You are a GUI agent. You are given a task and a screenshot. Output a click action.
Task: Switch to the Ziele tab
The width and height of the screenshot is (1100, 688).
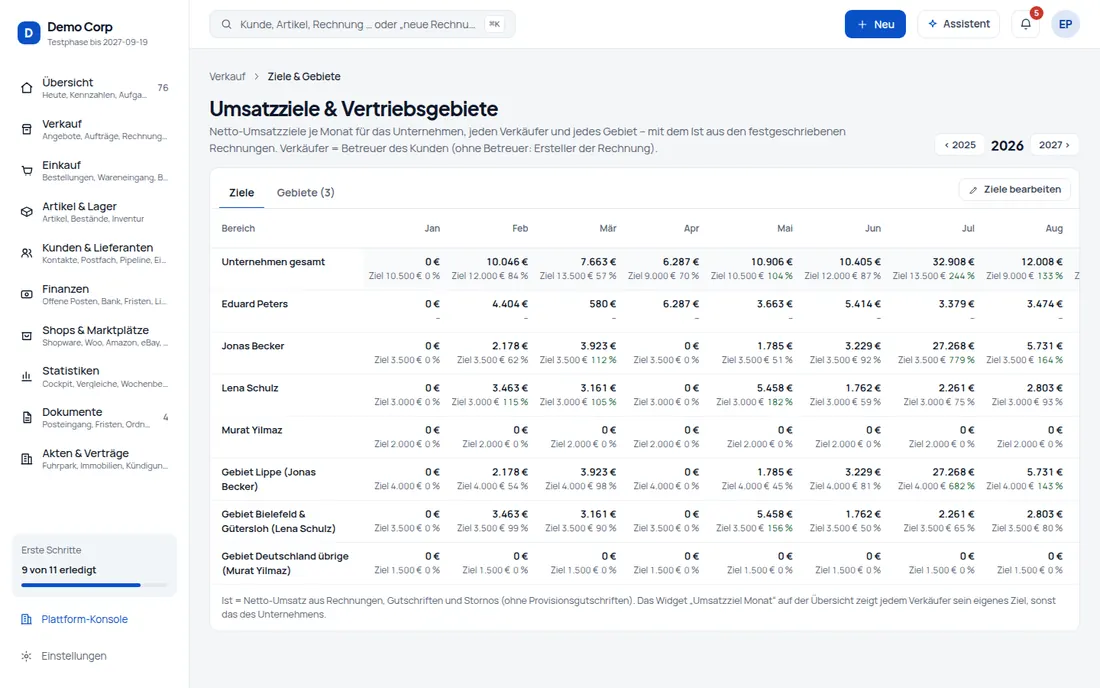pyautogui.click(x=241, y=193)
